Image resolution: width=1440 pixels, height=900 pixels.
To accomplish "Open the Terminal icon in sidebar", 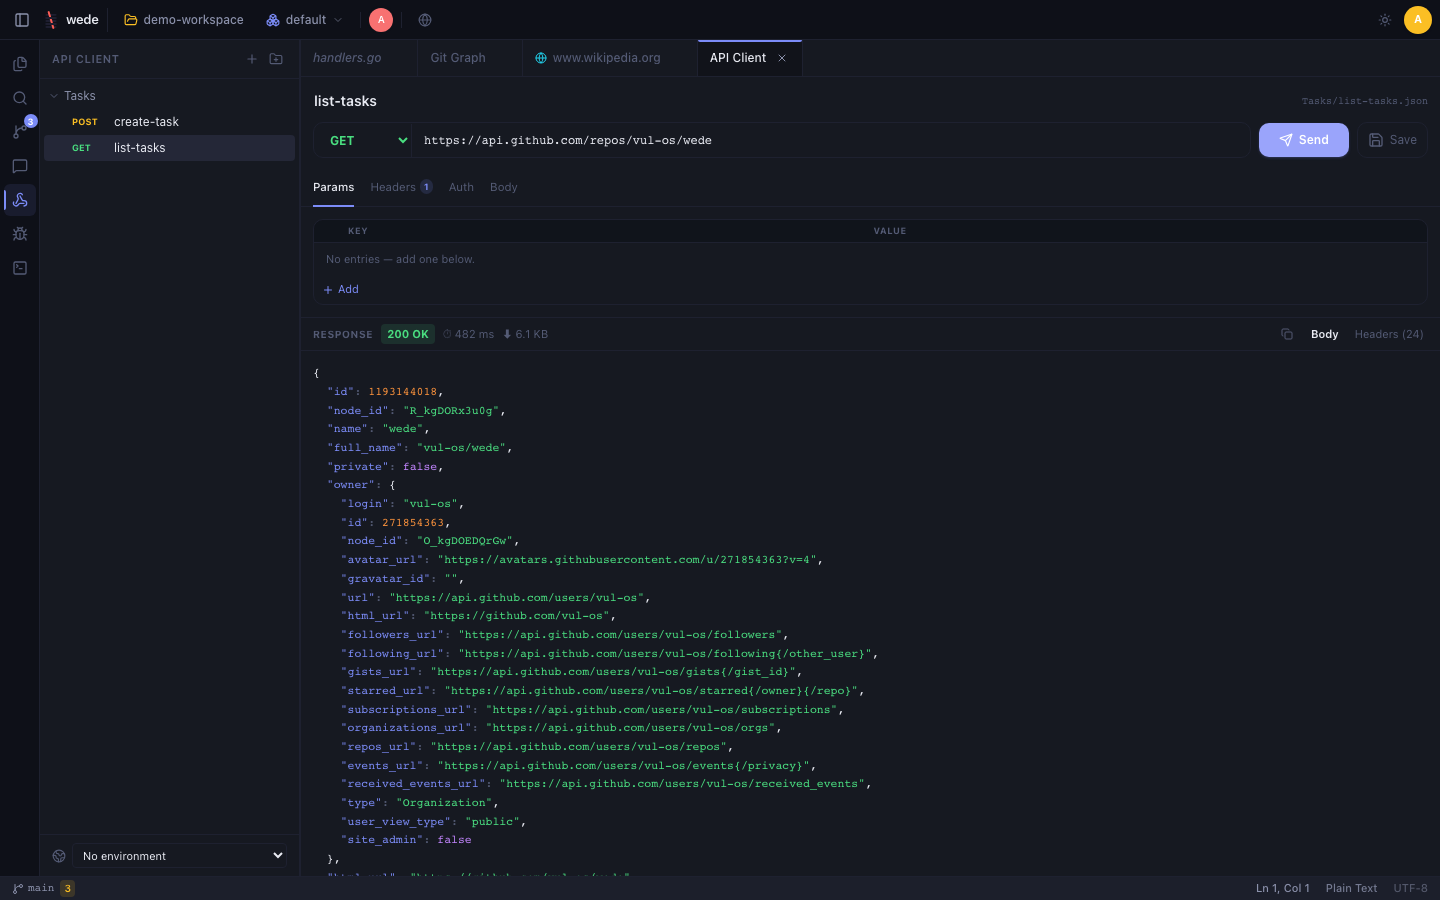I will pos(20,268).
